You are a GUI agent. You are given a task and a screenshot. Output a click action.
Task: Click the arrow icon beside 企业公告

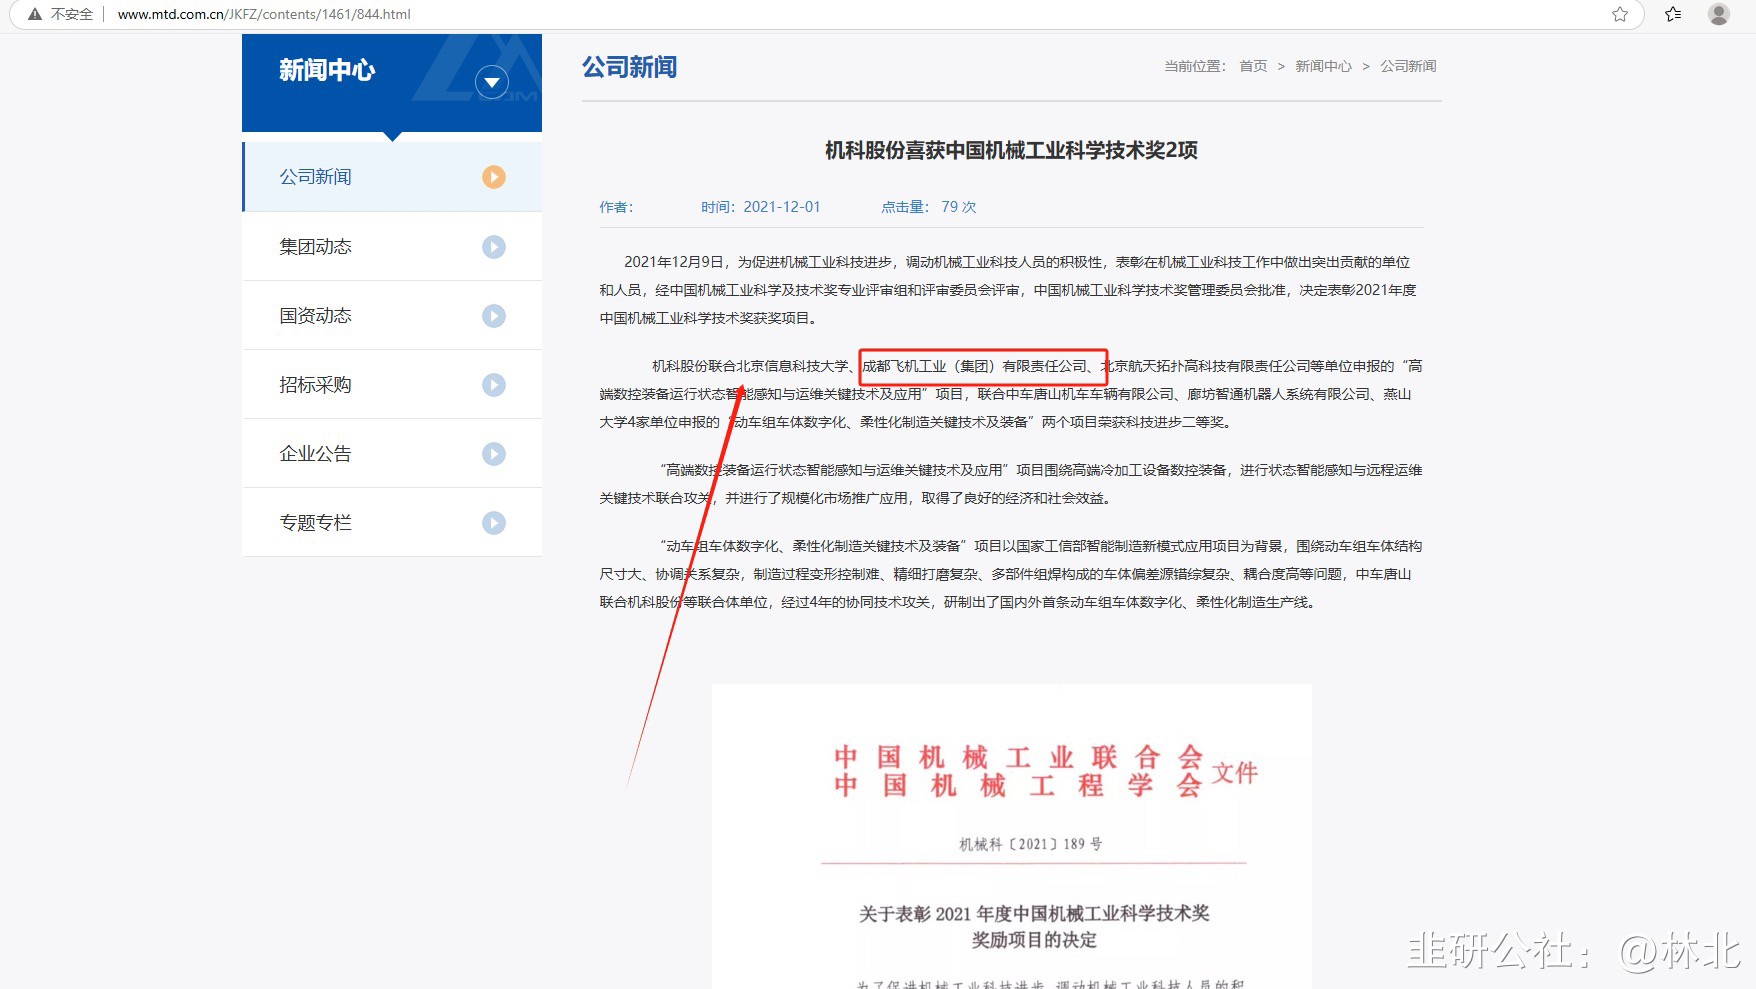point(494,454)
